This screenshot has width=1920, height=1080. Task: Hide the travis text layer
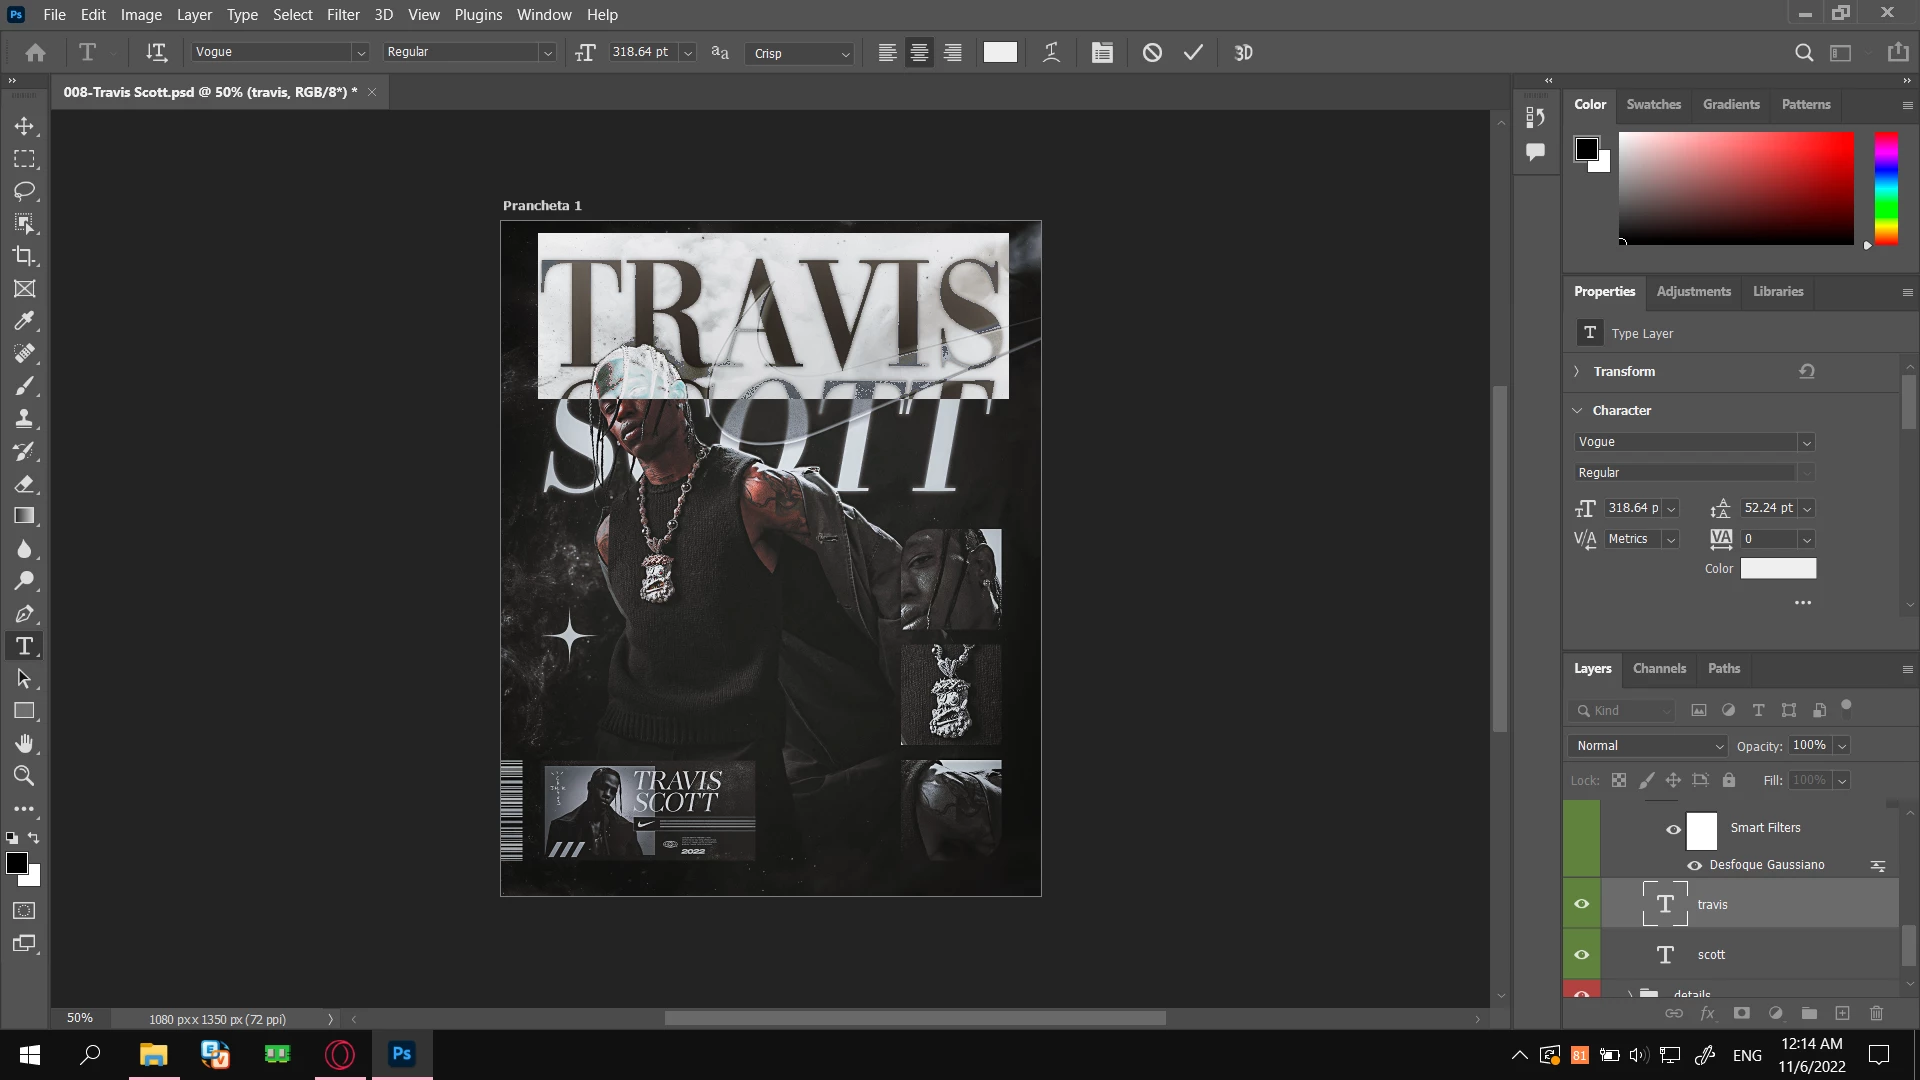coord(1581,904)
